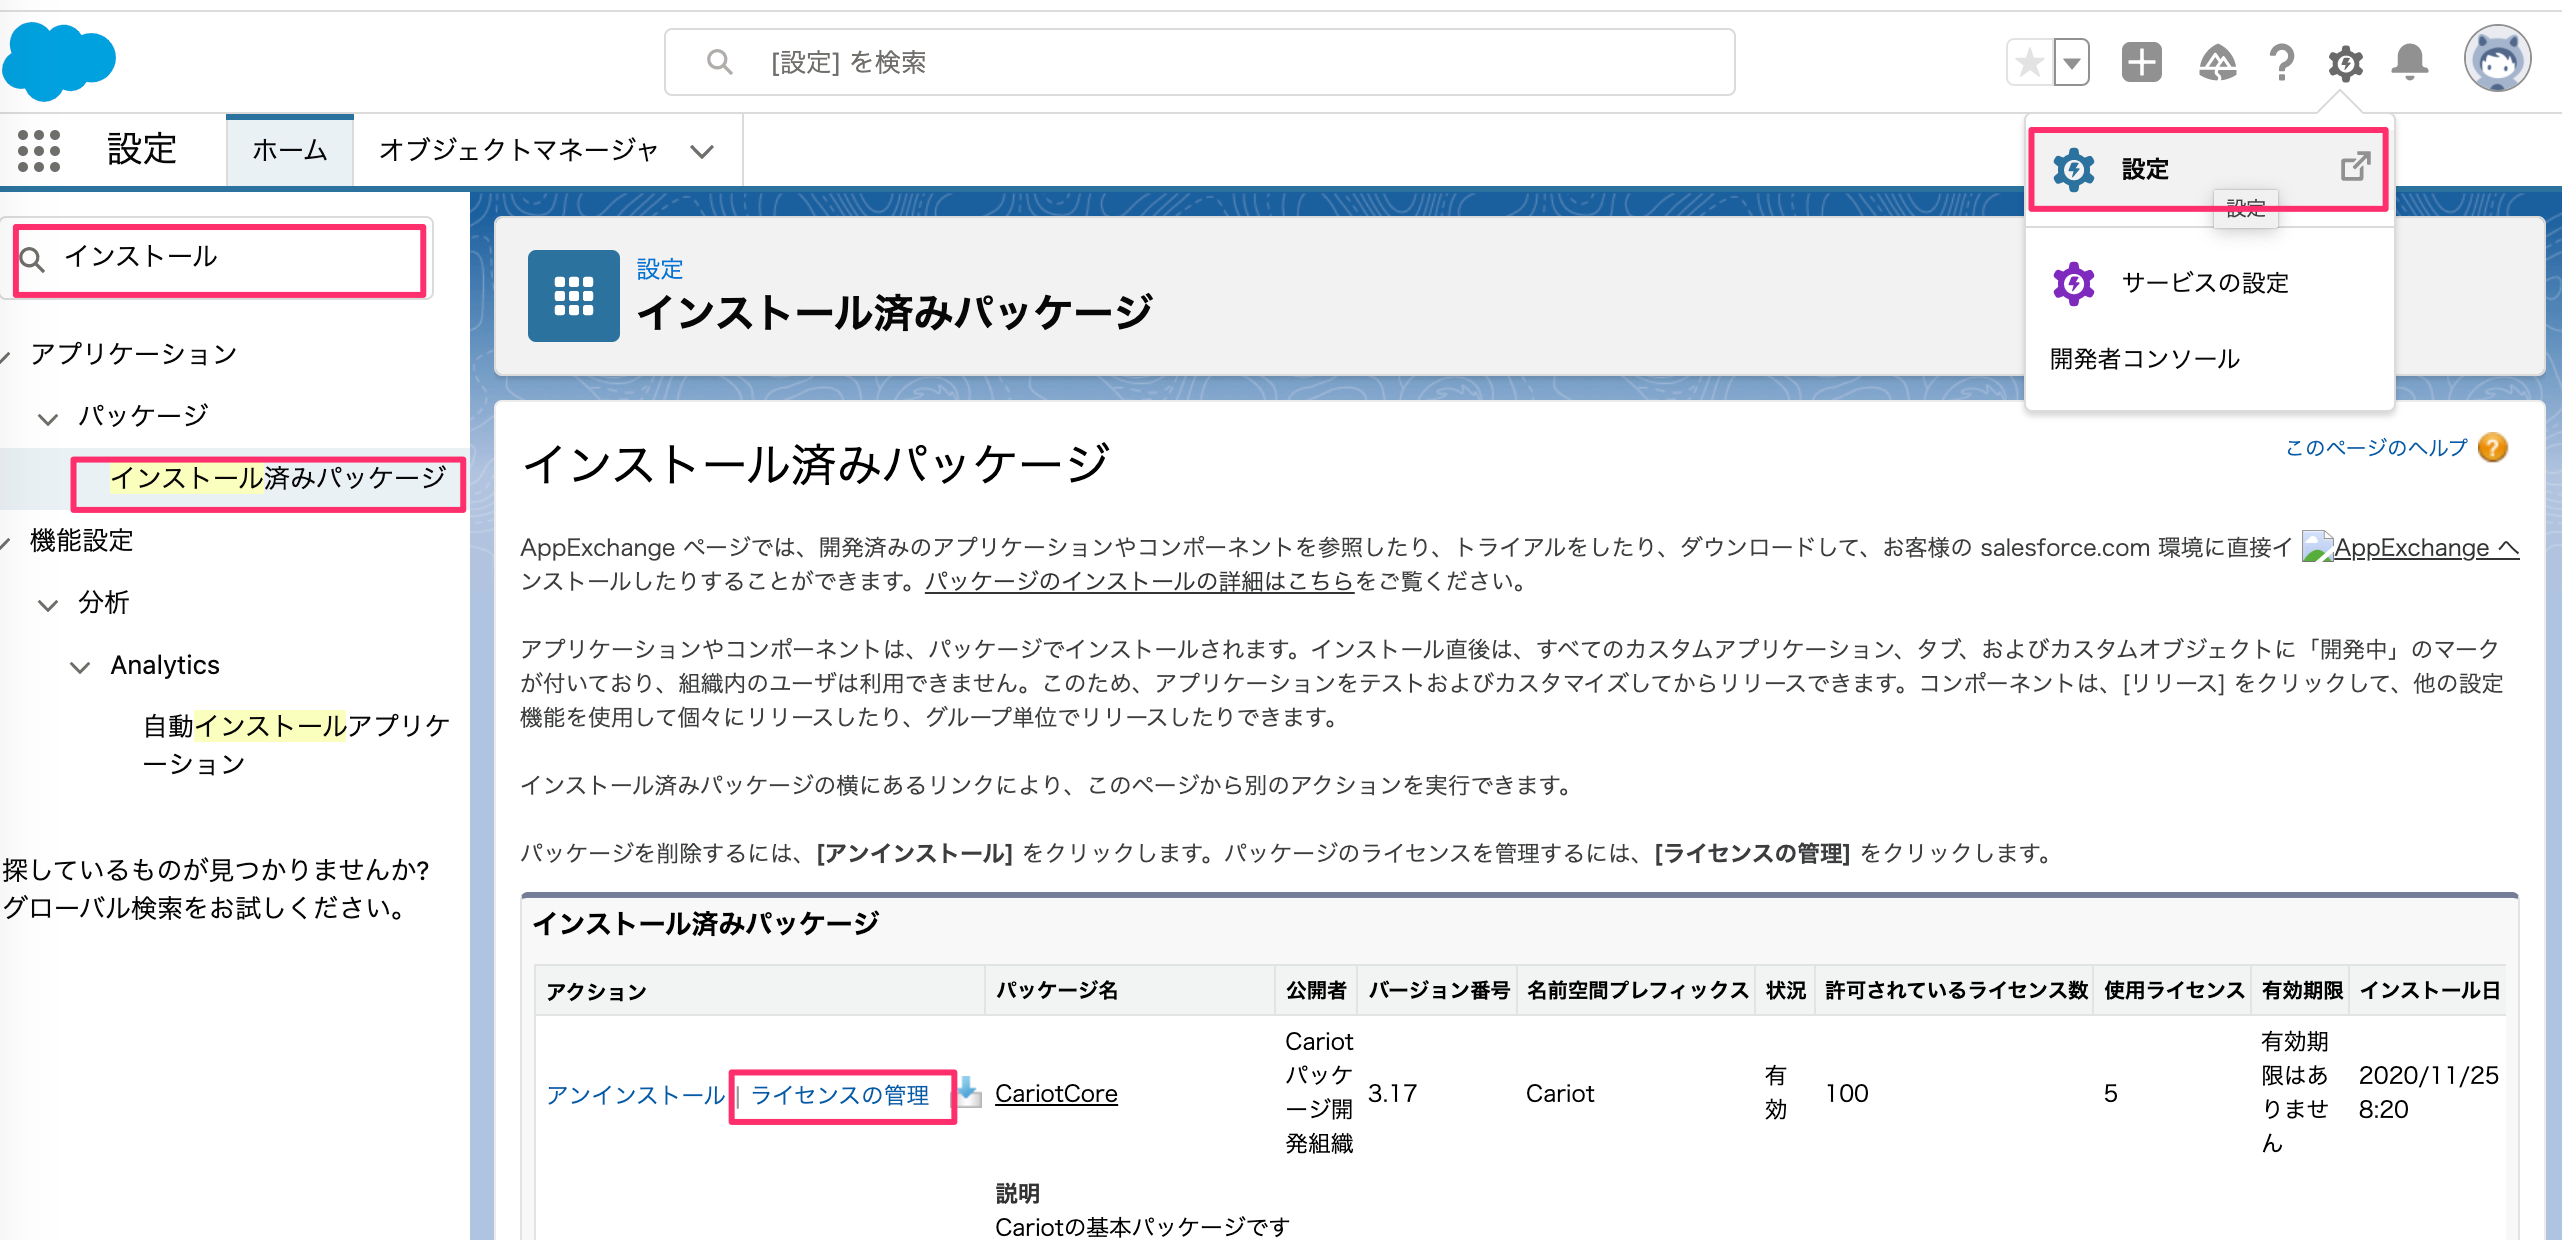Open the help question mark icon

pyautogui.click(x=2281, y=63)
